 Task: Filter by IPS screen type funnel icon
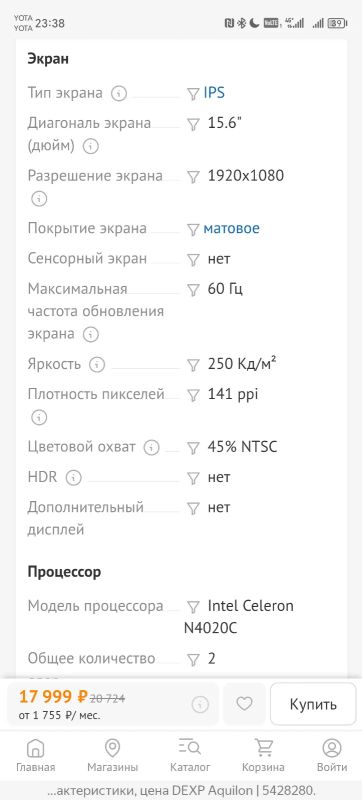click(193, 94)
